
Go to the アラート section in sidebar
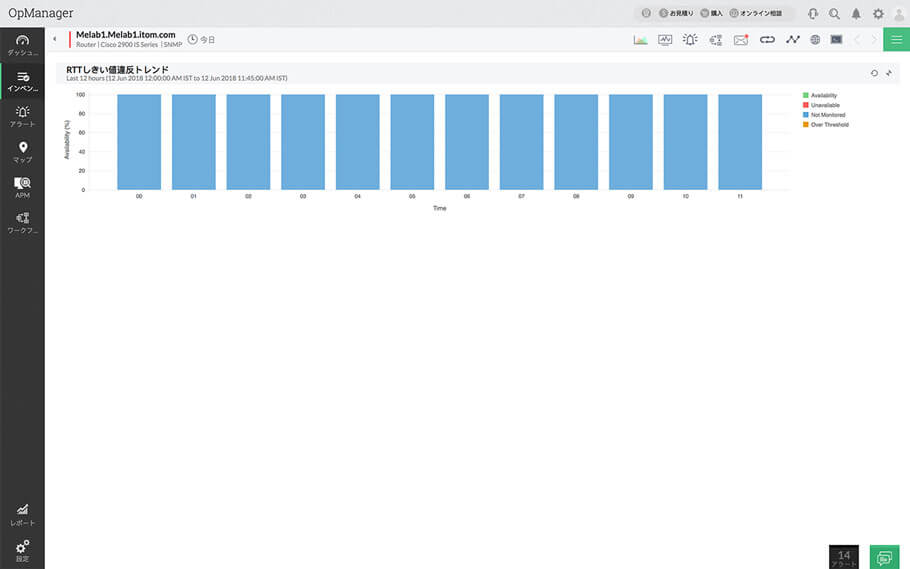[x=22, y=116]
